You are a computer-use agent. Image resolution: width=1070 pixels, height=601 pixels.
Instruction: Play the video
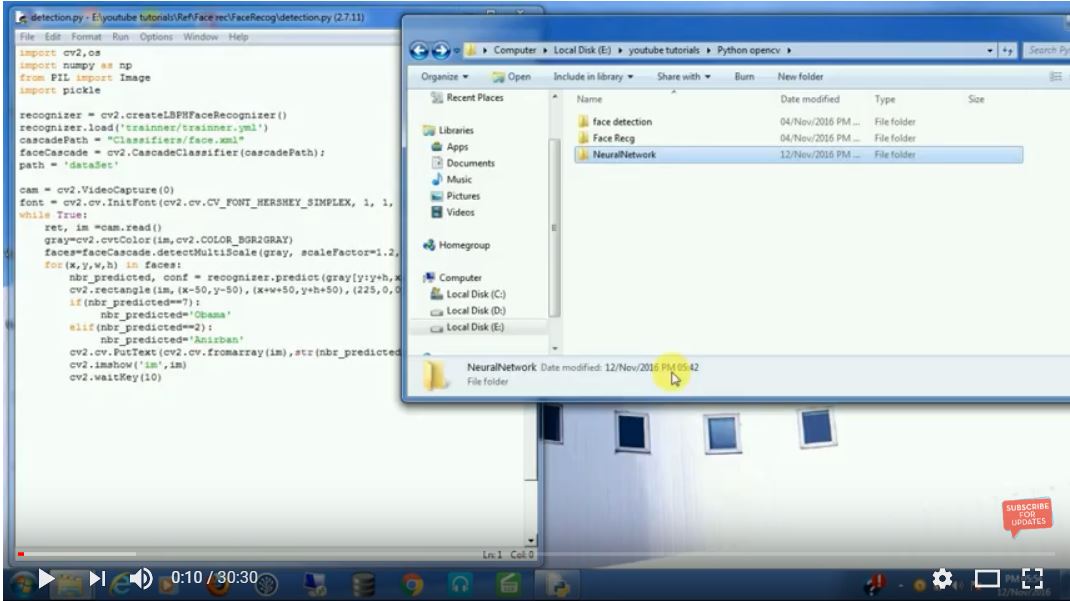tap(46, 578)
